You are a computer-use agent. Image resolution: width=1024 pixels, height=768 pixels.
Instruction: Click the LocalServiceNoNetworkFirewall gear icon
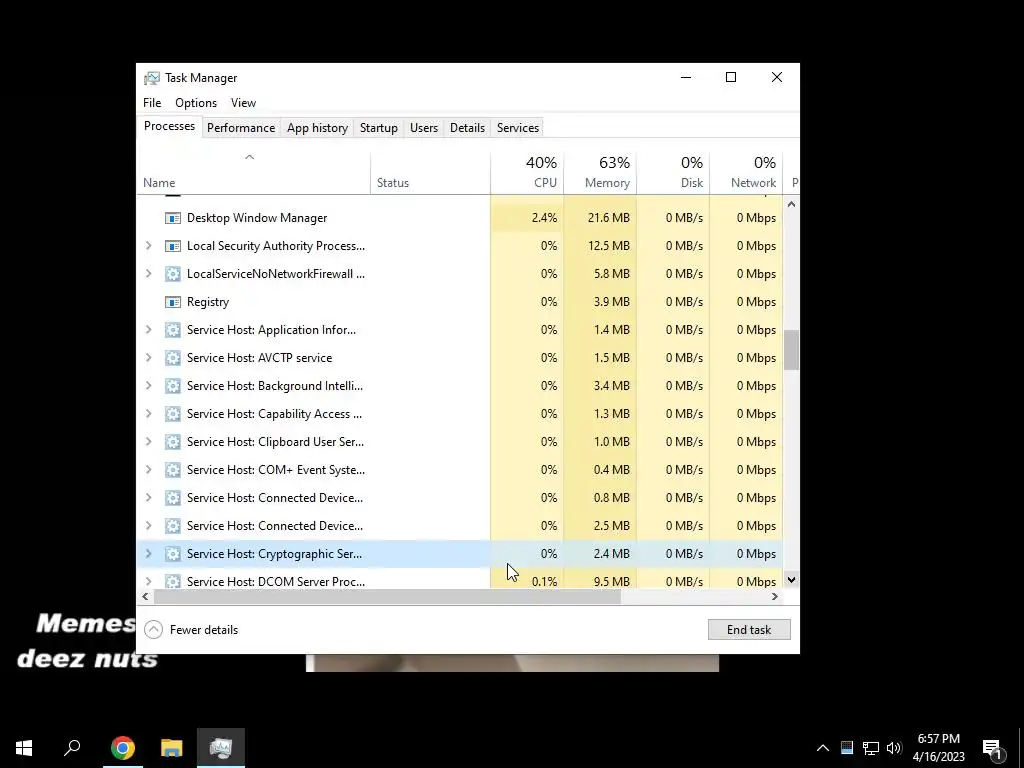point(172,274)
